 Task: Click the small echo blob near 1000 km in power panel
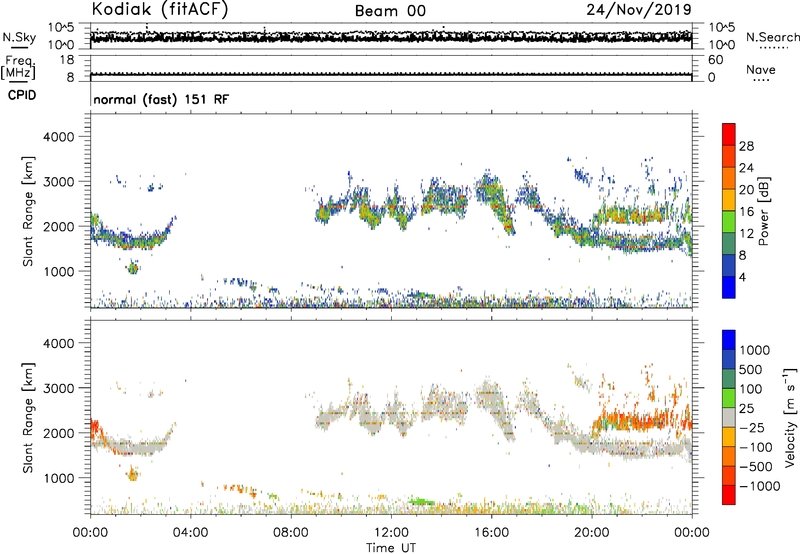point(133,267)
